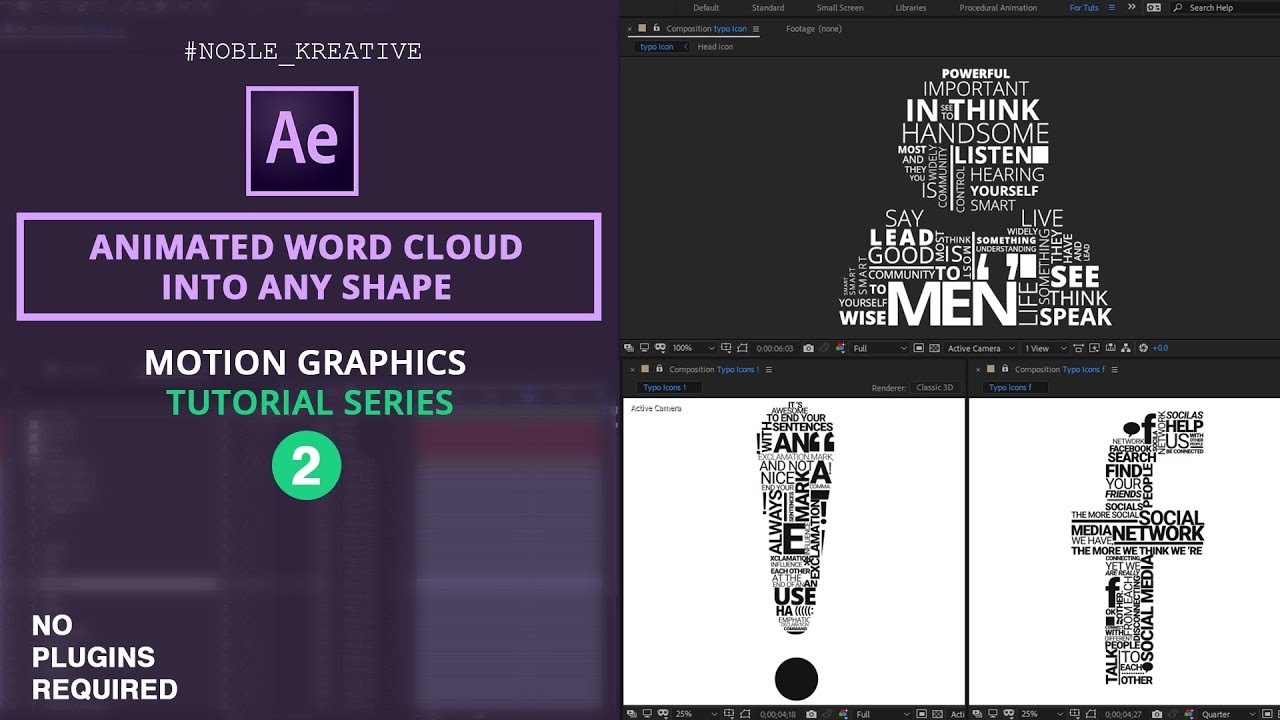Click the Region of Interest icon
The height and width of the screenshot is (720, 1280).
pyautogui.click(x=919, y=348)
